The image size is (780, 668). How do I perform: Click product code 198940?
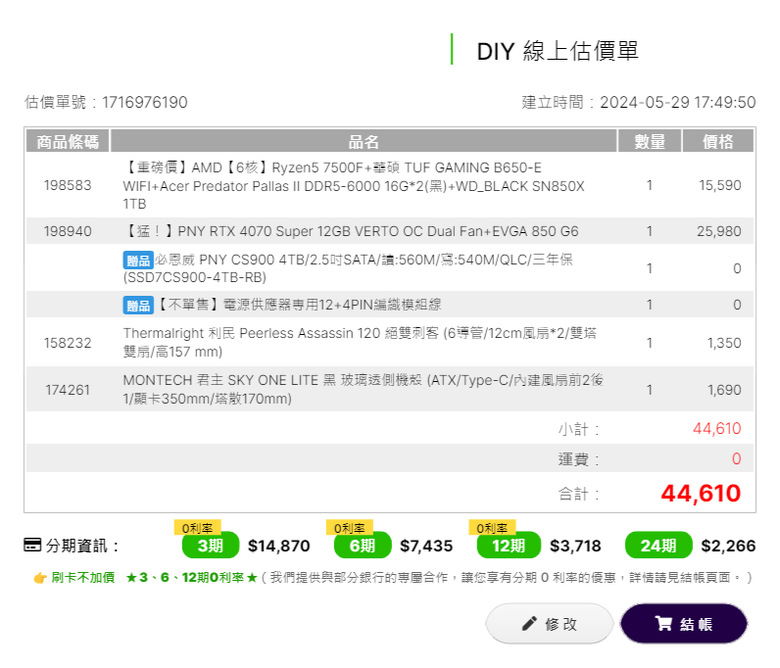coord(68,231)
